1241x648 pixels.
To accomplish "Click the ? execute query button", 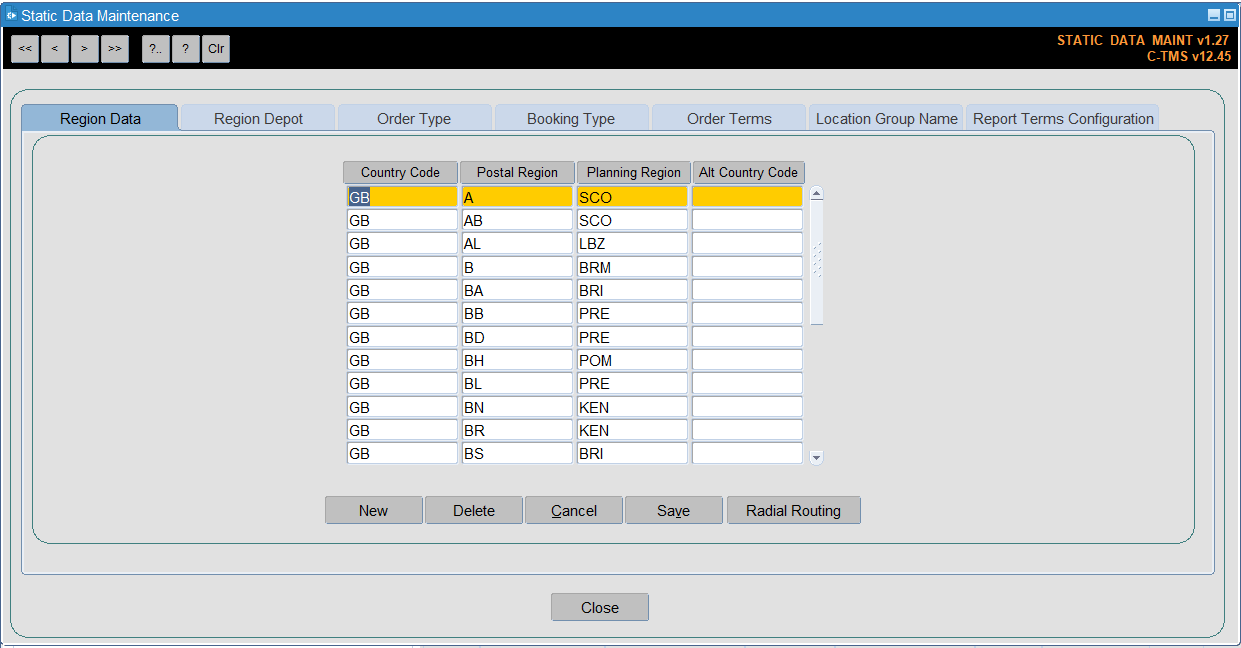I will 186,48.
